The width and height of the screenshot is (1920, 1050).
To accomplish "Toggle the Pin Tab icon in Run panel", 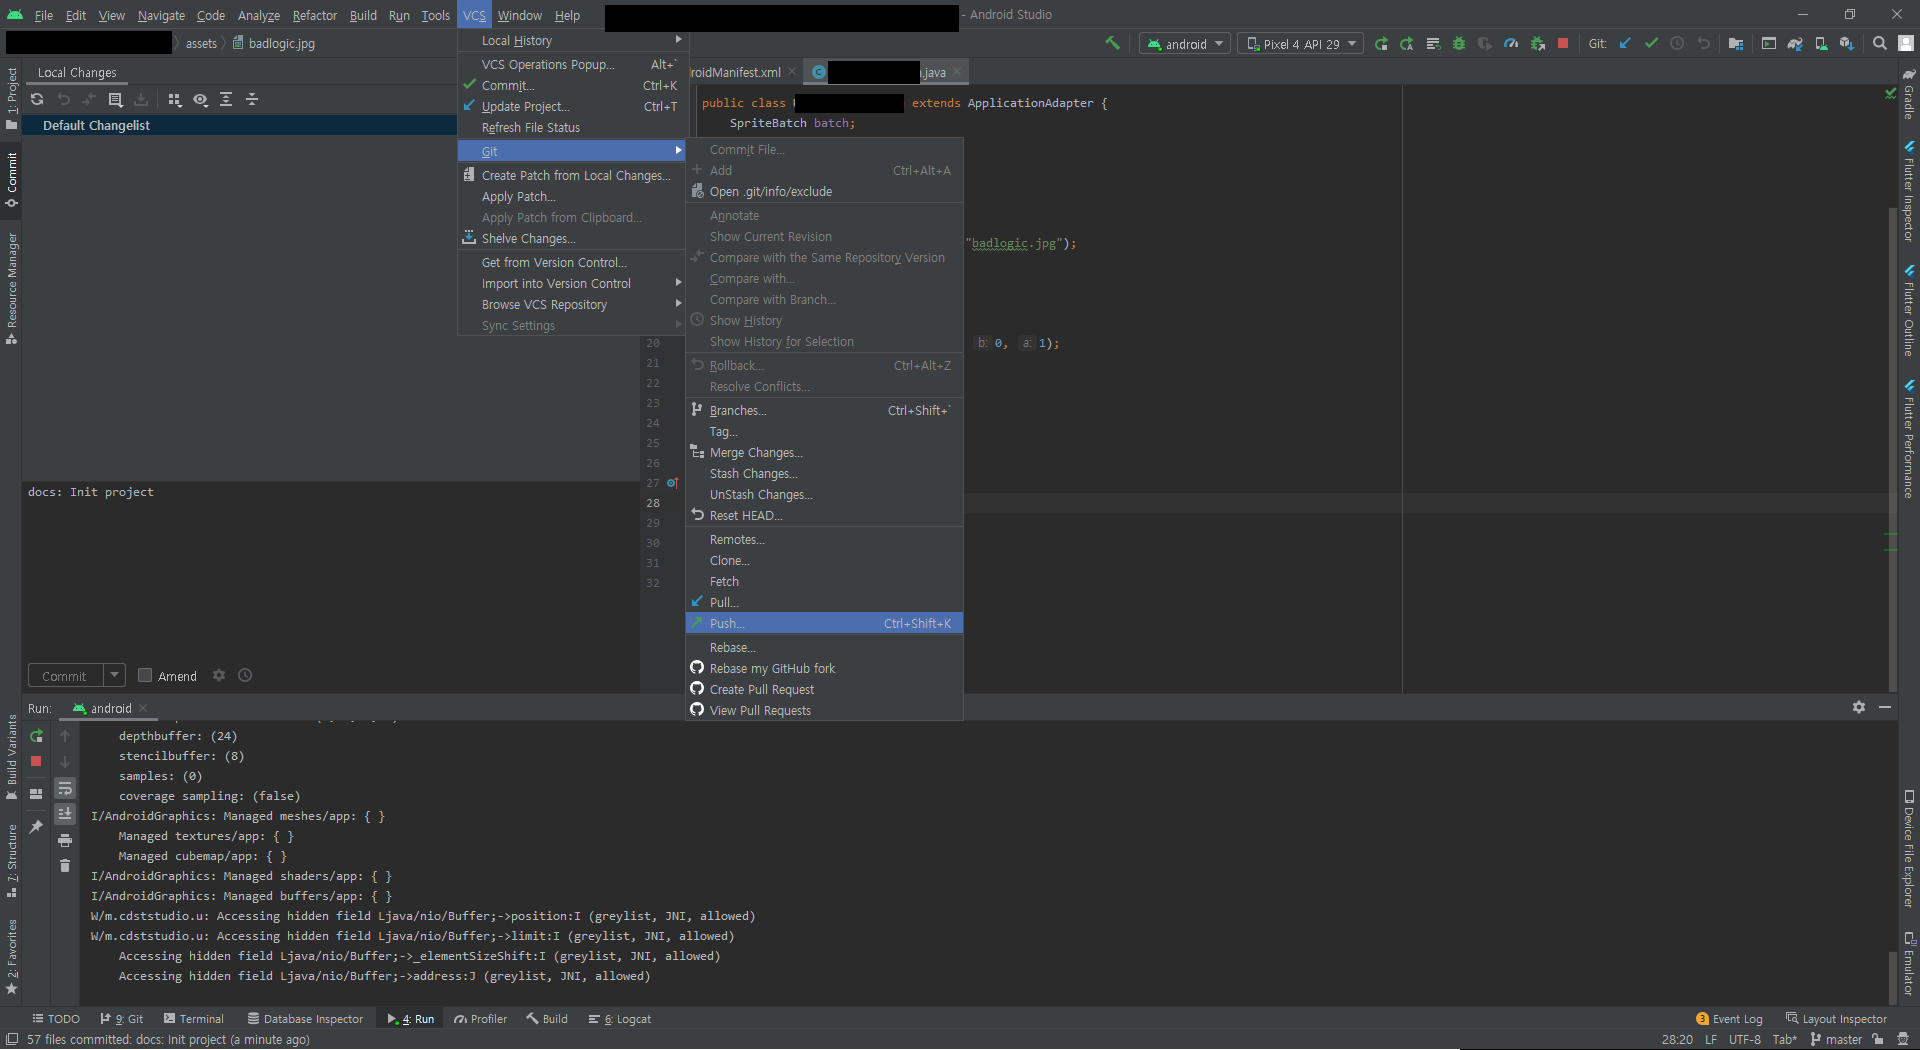I will tap(37, 826).
